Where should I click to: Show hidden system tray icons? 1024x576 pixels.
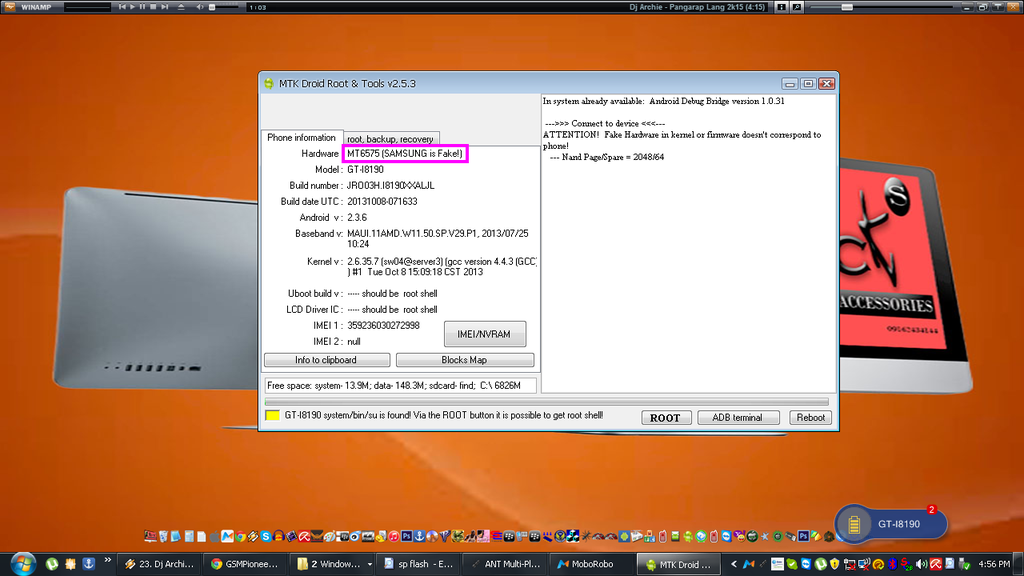(736, 564)
